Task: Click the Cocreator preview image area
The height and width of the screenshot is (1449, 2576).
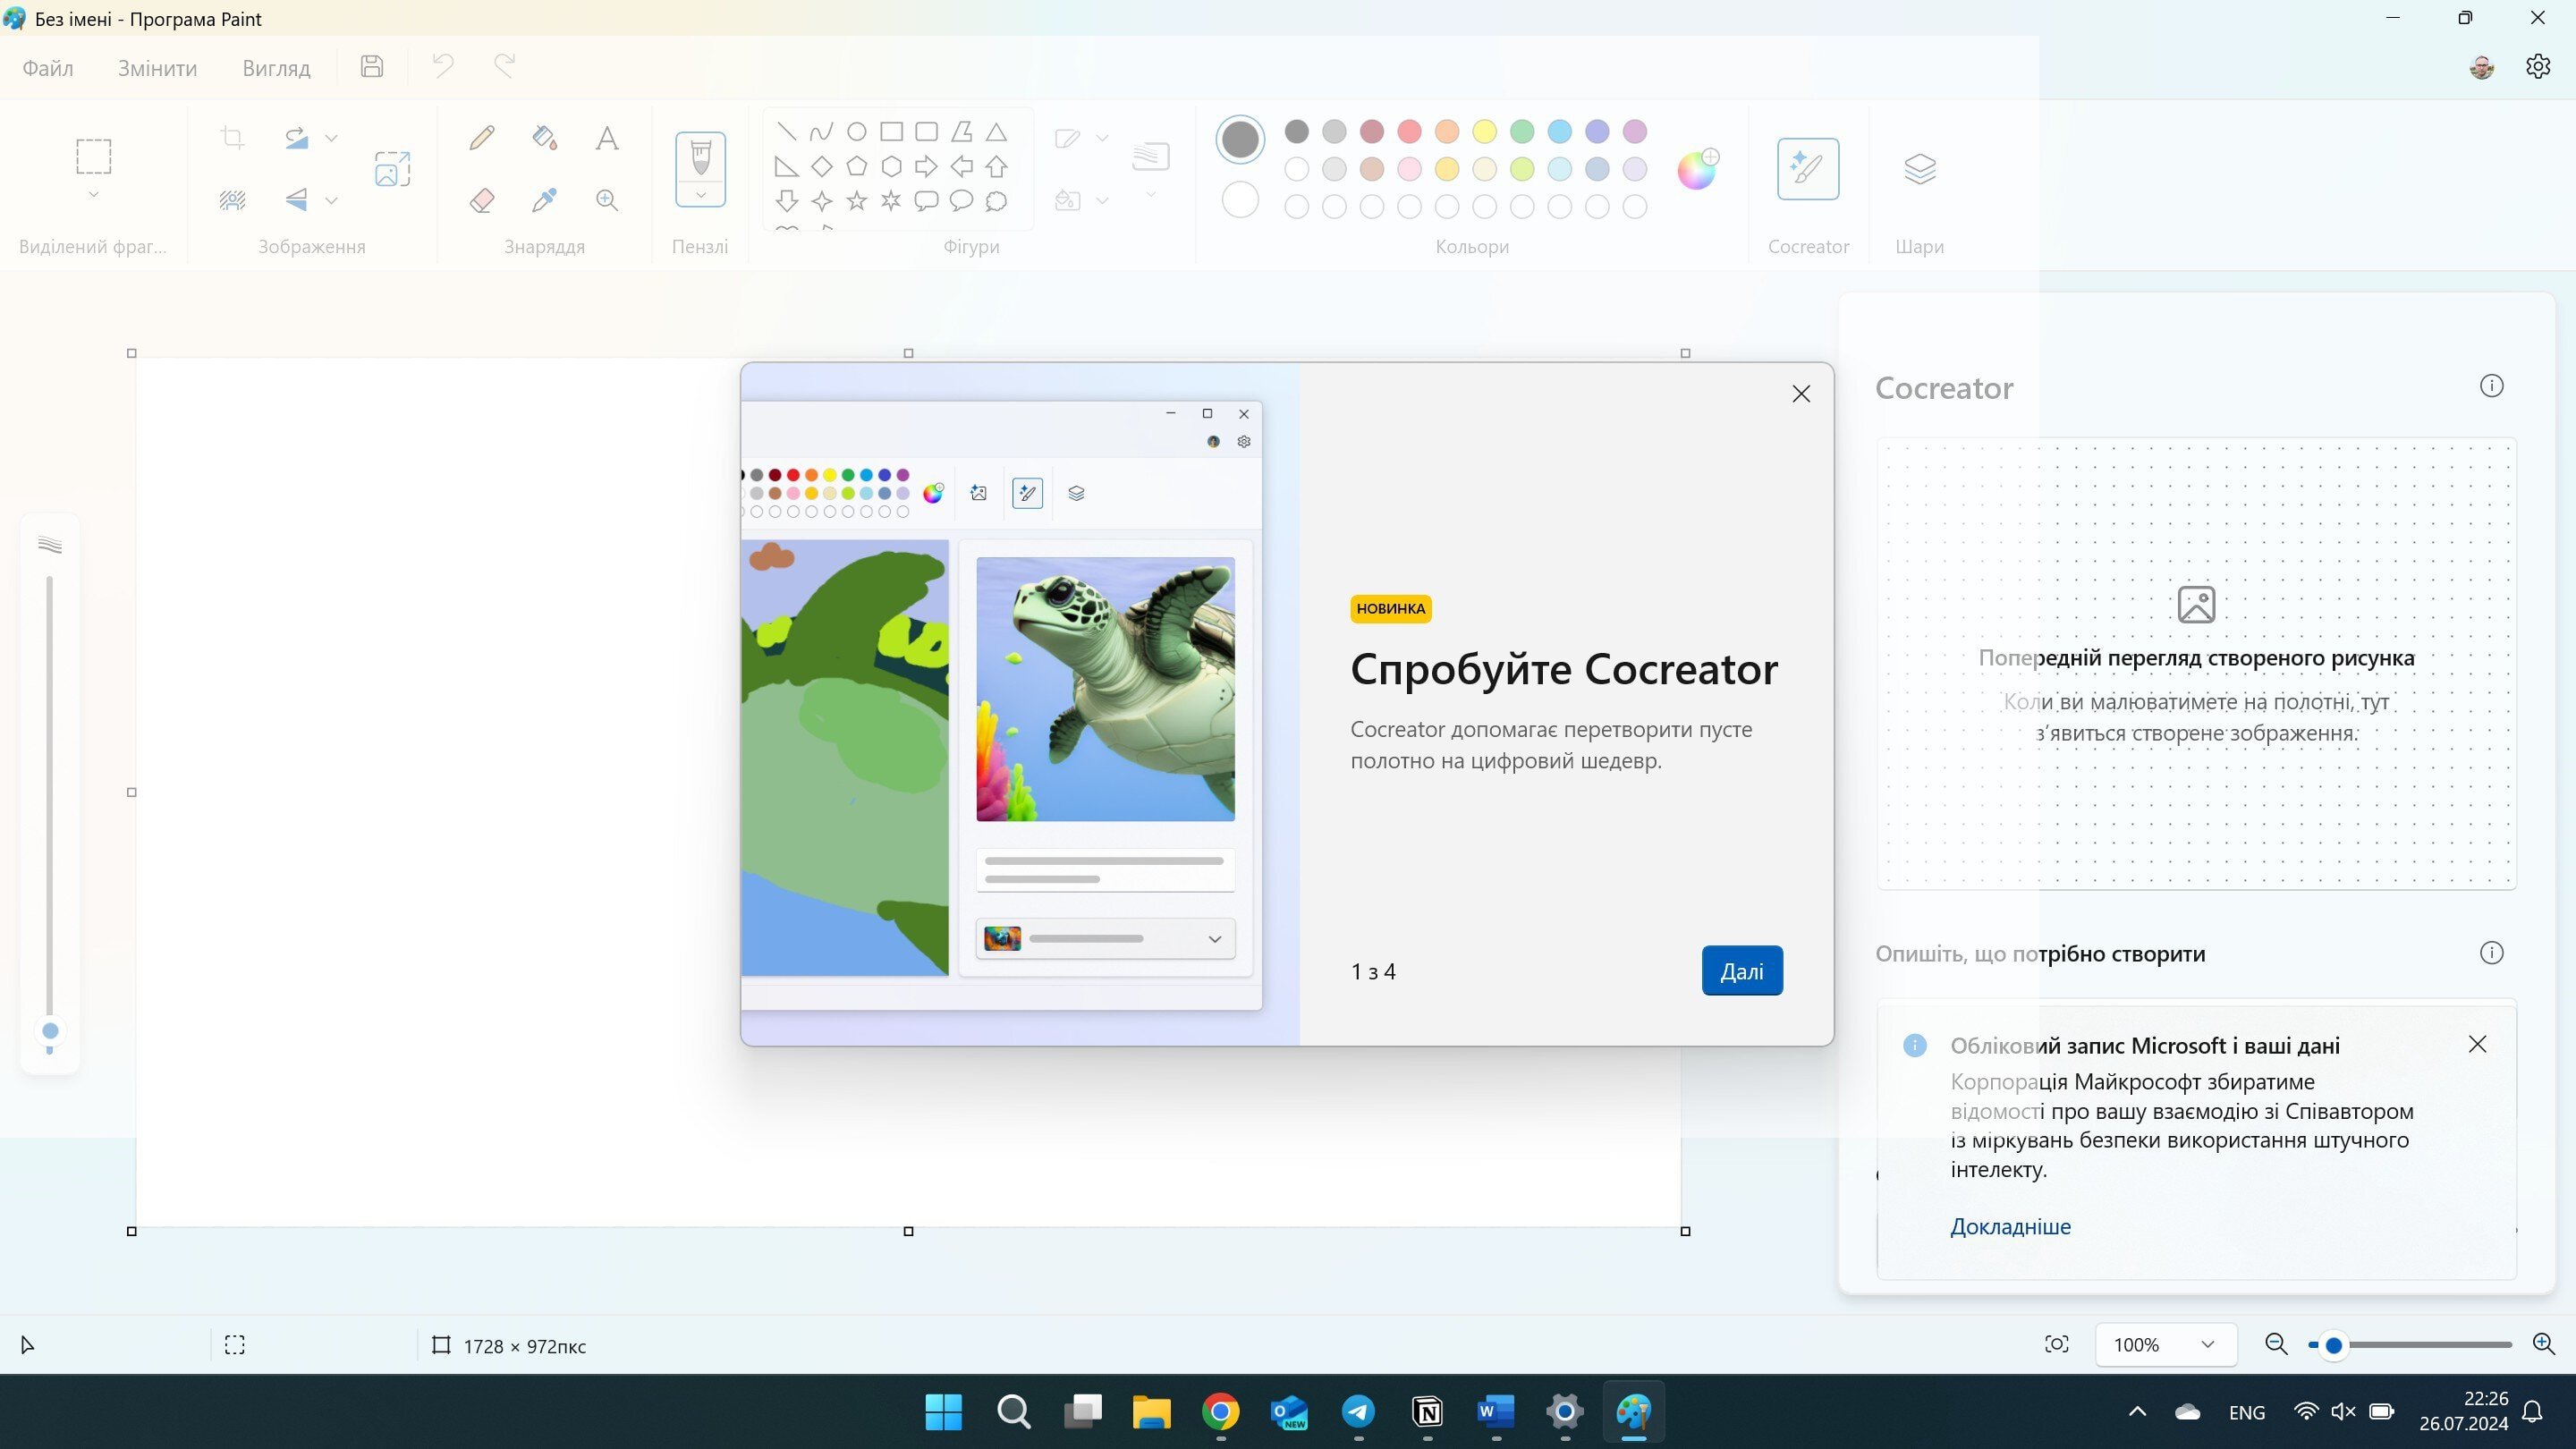Action: (x=2196, y=663)
